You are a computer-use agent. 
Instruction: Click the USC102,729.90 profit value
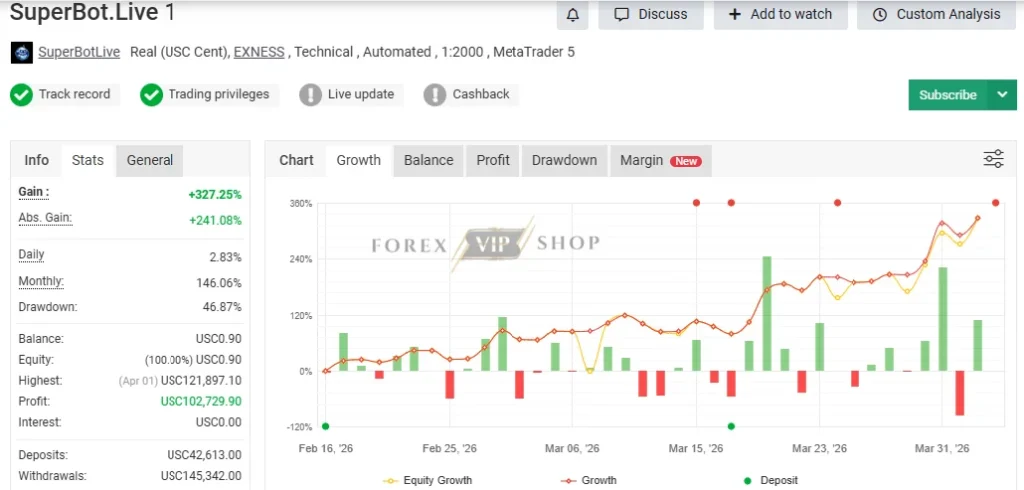201,401
